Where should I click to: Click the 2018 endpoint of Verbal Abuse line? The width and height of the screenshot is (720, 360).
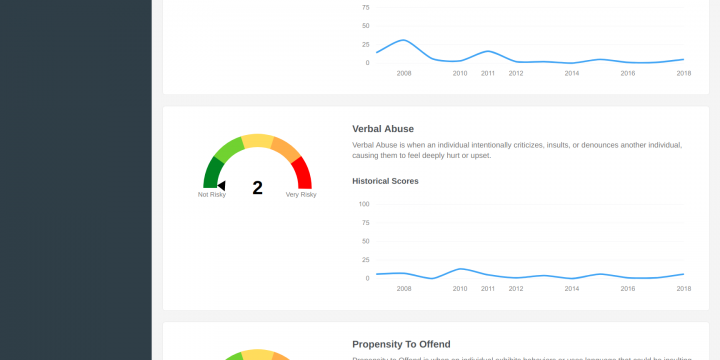click(683, 274)
